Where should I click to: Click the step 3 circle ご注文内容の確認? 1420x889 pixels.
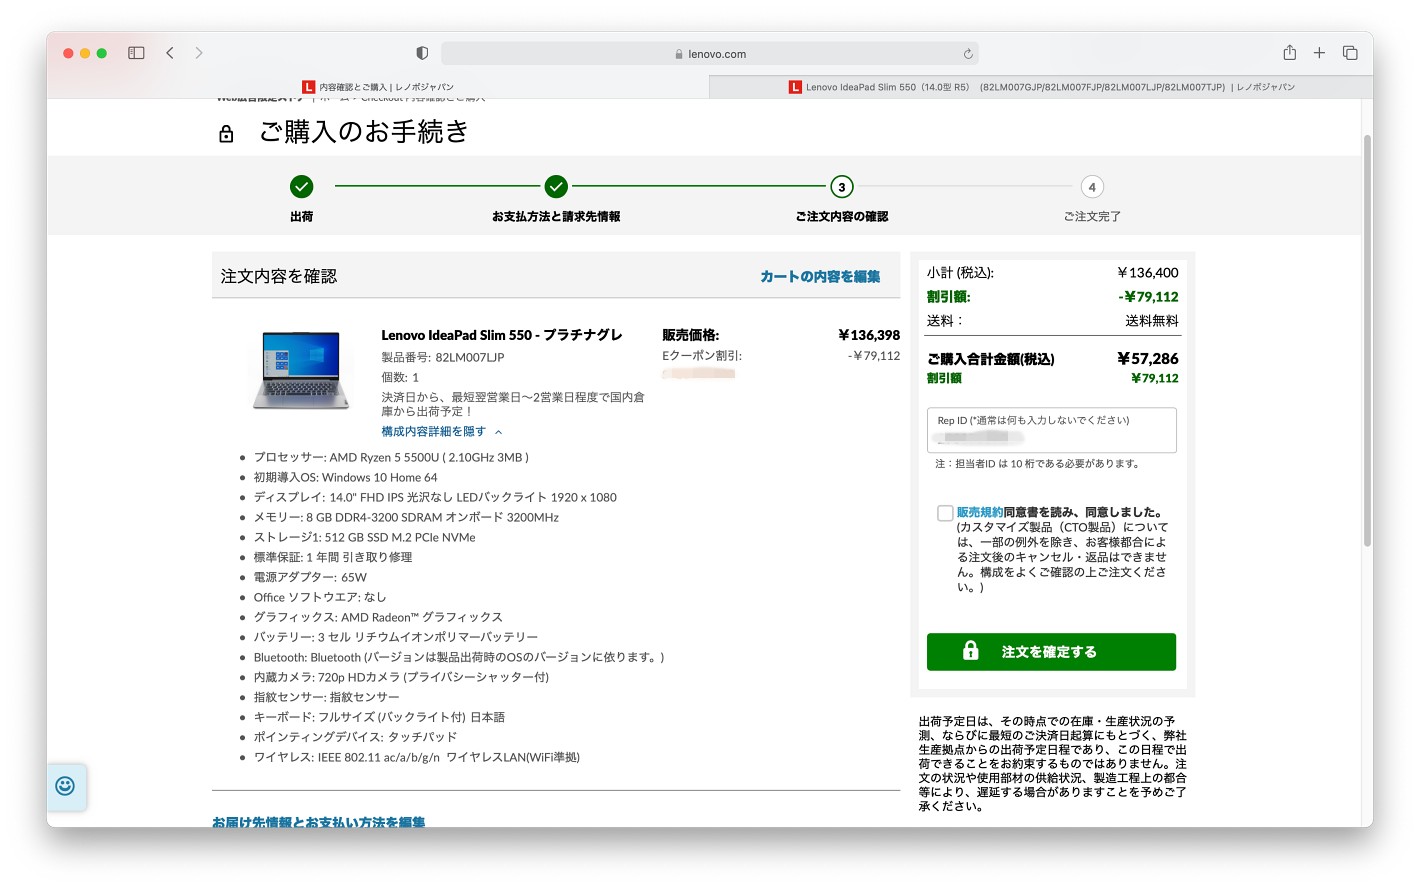[x=842, y=187]
